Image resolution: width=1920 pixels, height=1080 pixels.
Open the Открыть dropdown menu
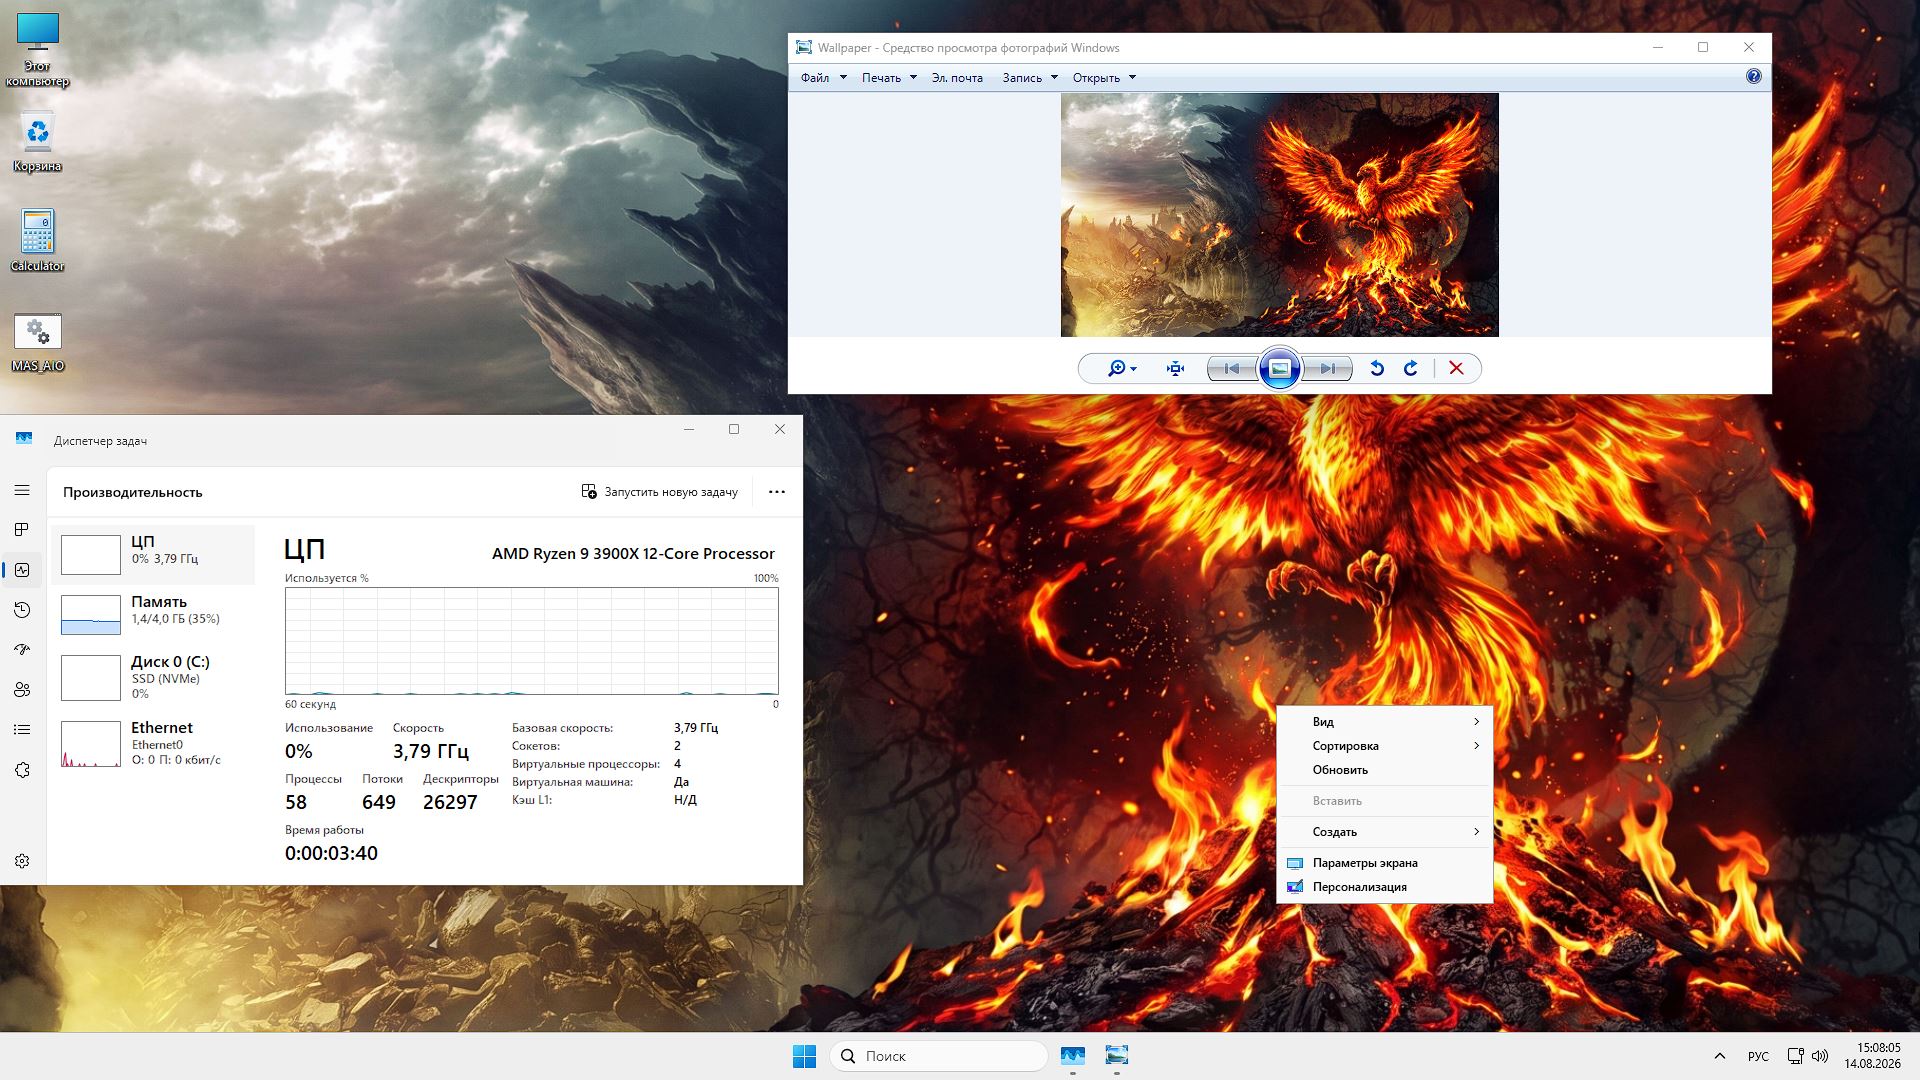coord(1104,78)
